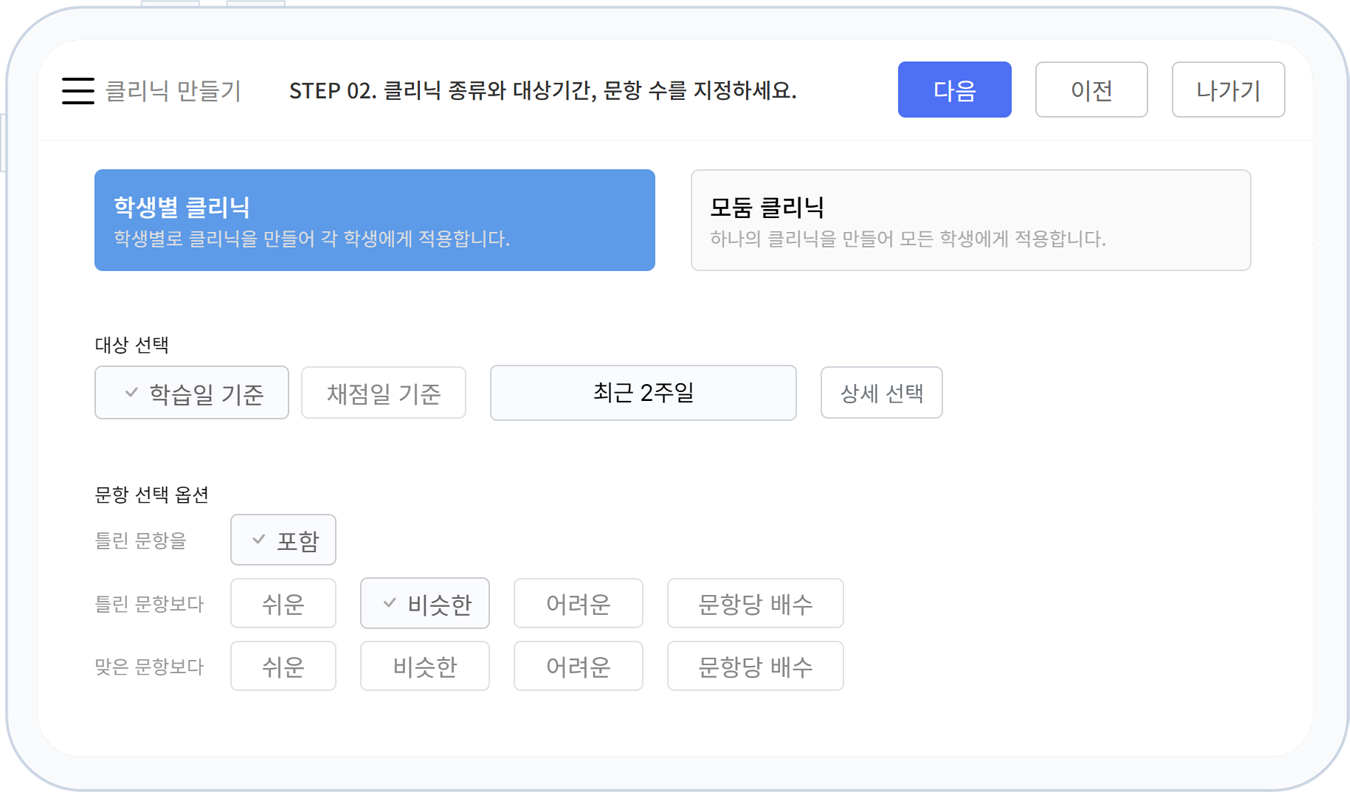
Task: Open 상세 선택 for detailed date selection
Action: [881, 392]
